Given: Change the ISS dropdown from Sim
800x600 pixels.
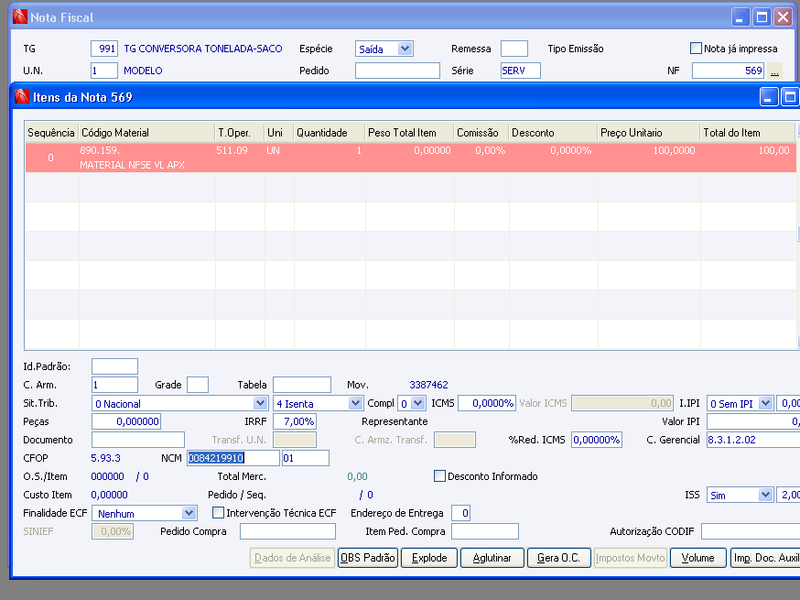Looking at the screenshot, I should pos(764,495).
